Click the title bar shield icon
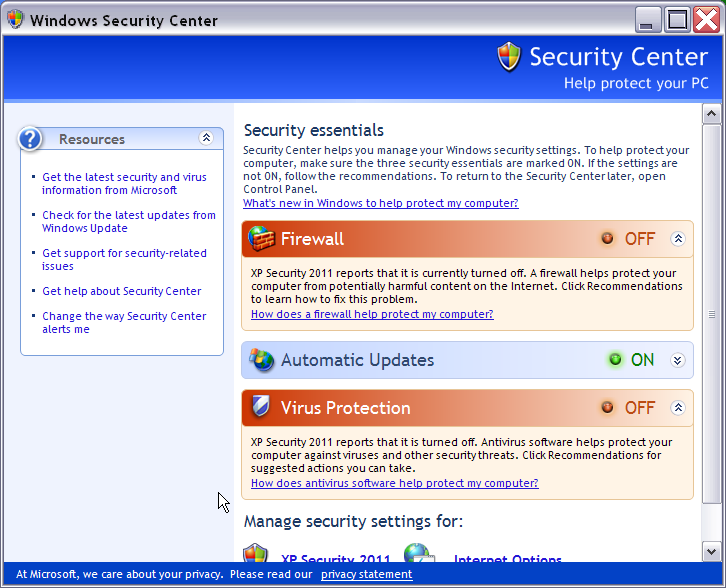This screenshot has width=726, height=588. tap(15, 19)
